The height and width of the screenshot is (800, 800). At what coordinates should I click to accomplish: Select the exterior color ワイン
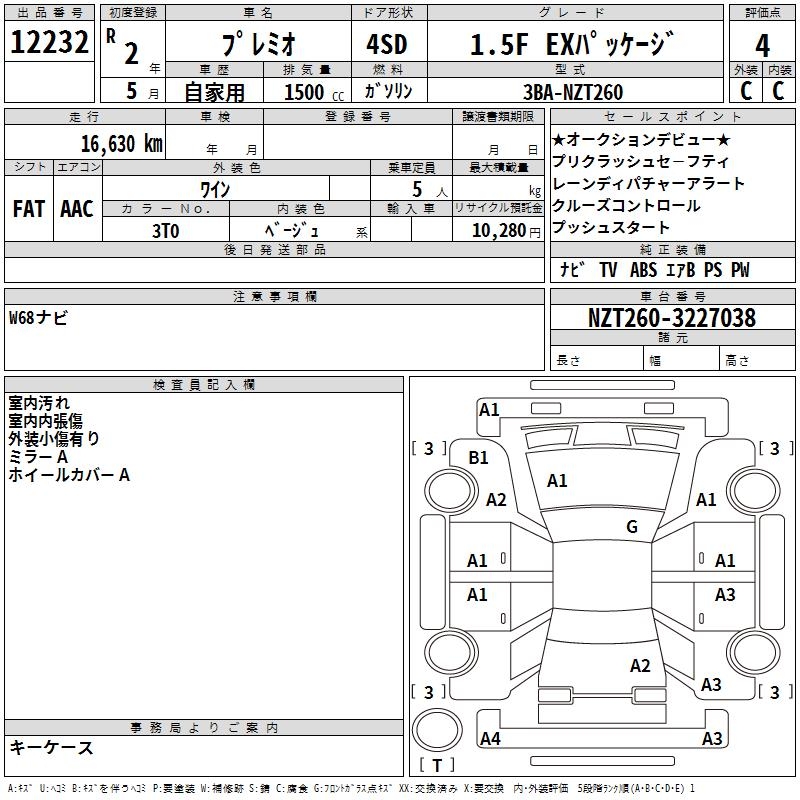(x=215, y=190)
